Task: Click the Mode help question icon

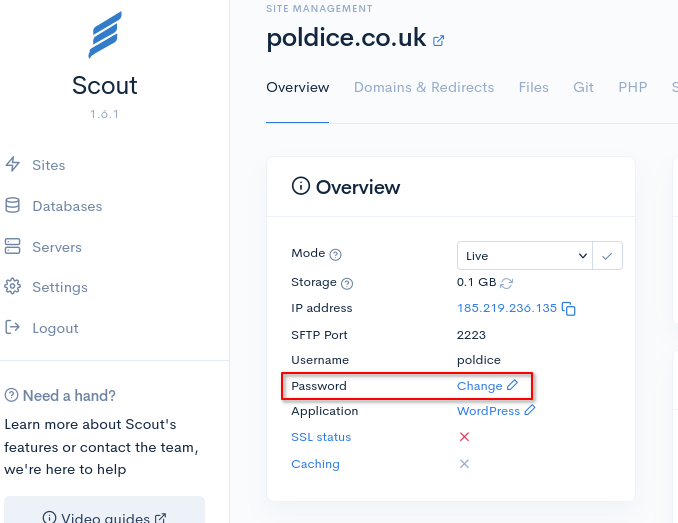Action: click(336, 255)
